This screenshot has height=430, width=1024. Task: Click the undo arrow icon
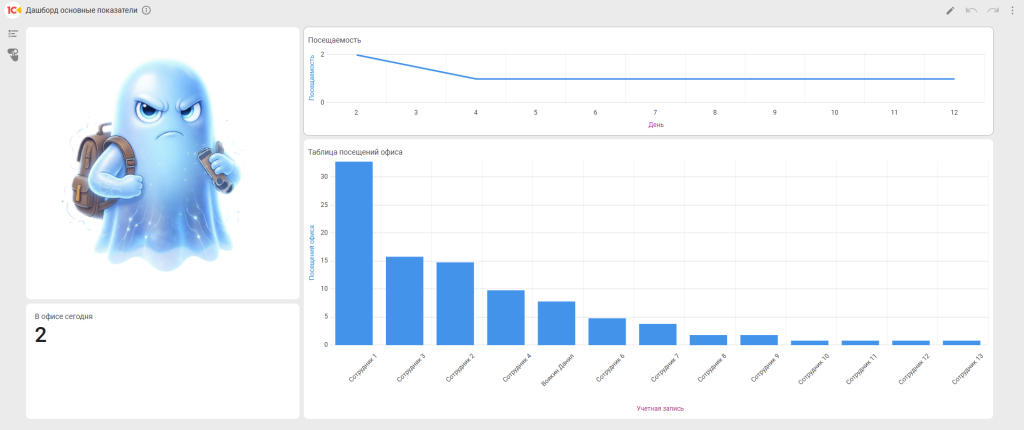[971, 10]
